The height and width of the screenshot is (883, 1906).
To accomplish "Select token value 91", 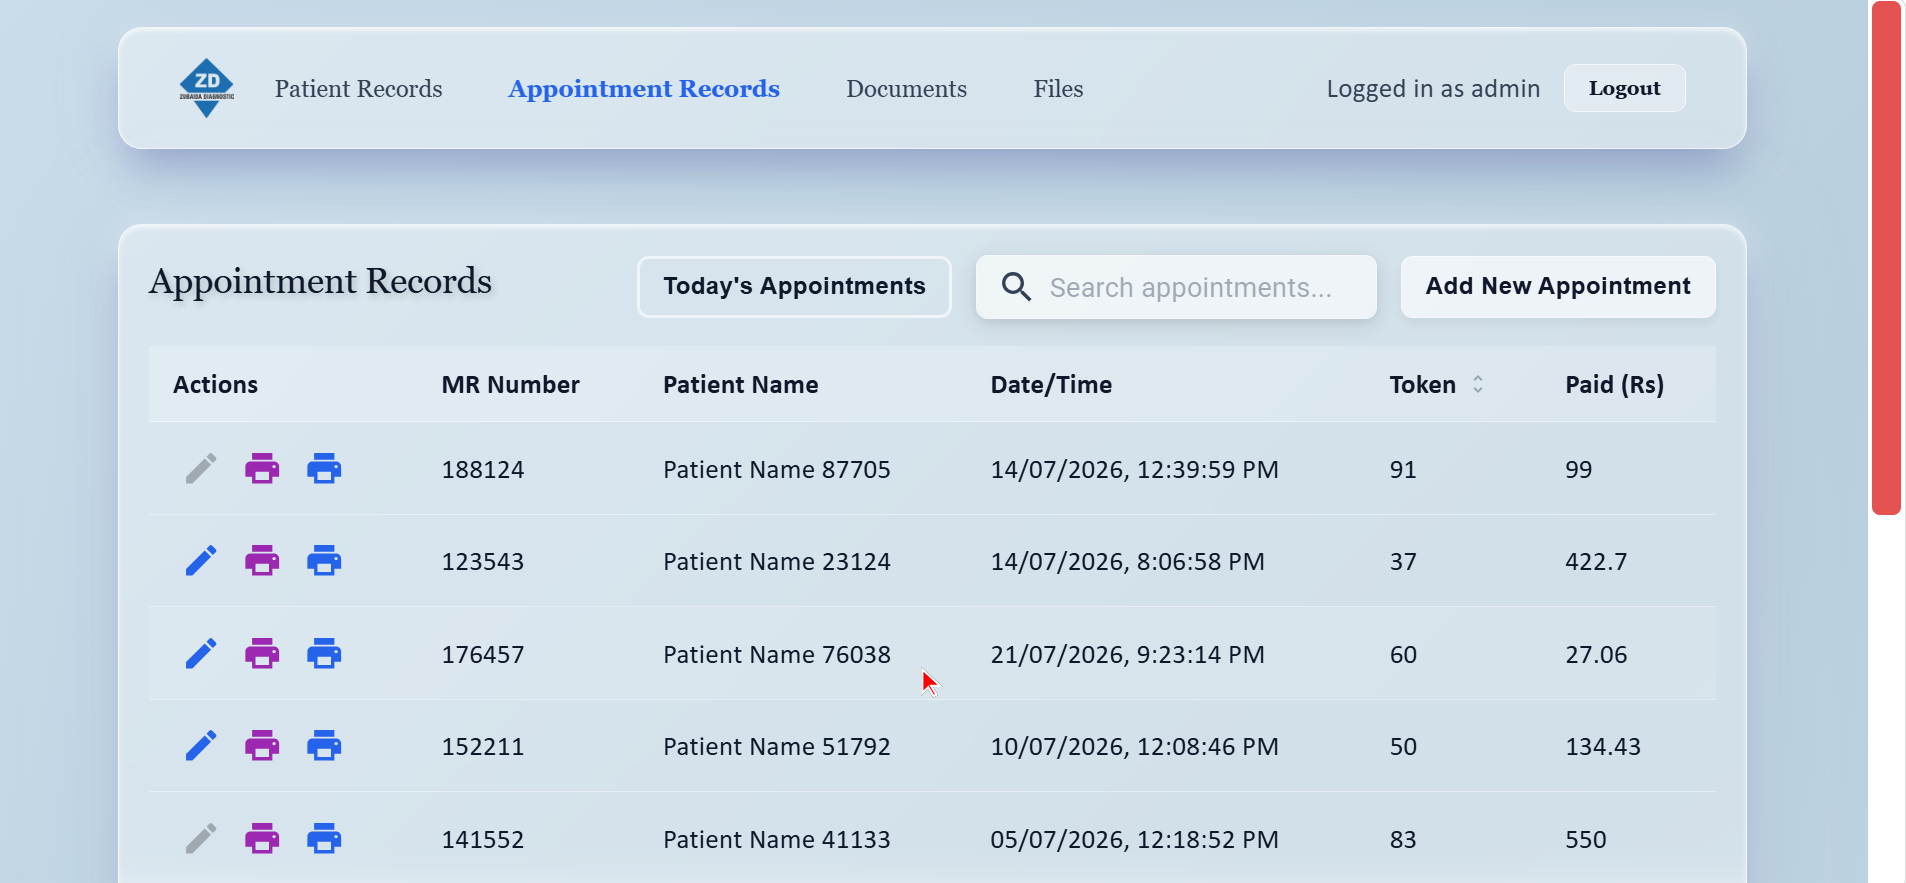I will [x=1403, y=470].
